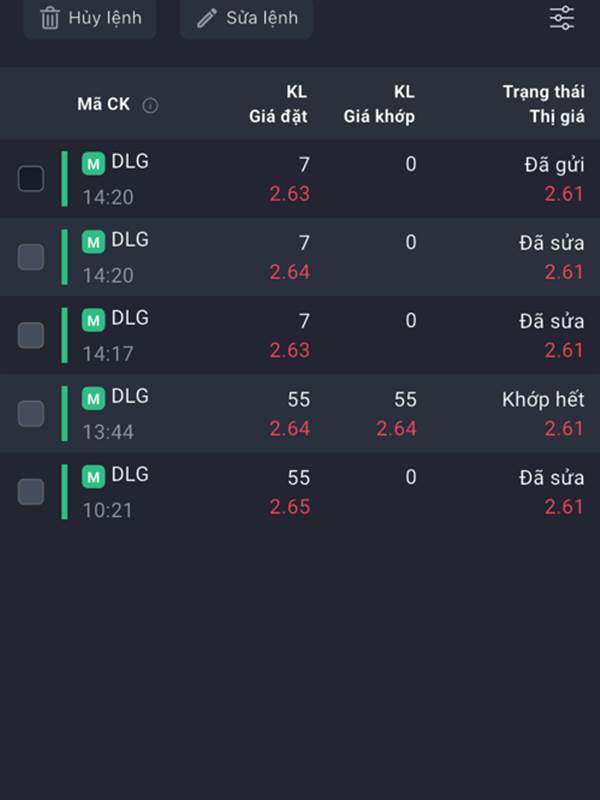The image size is (600, 800).
Task: Click the info icon beside Mã CK
Action: pyautogui.click(x=150, y=106)
